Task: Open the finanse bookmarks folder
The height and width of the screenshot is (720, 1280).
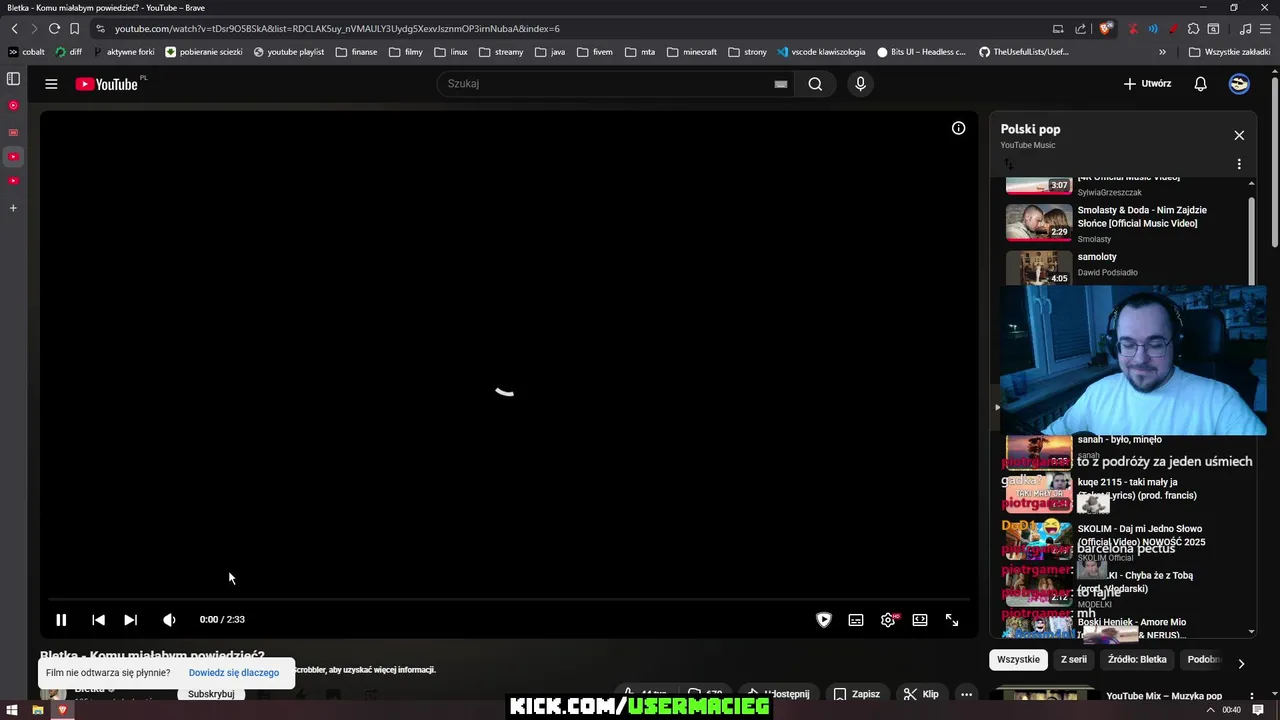Action: coord(357,52)
